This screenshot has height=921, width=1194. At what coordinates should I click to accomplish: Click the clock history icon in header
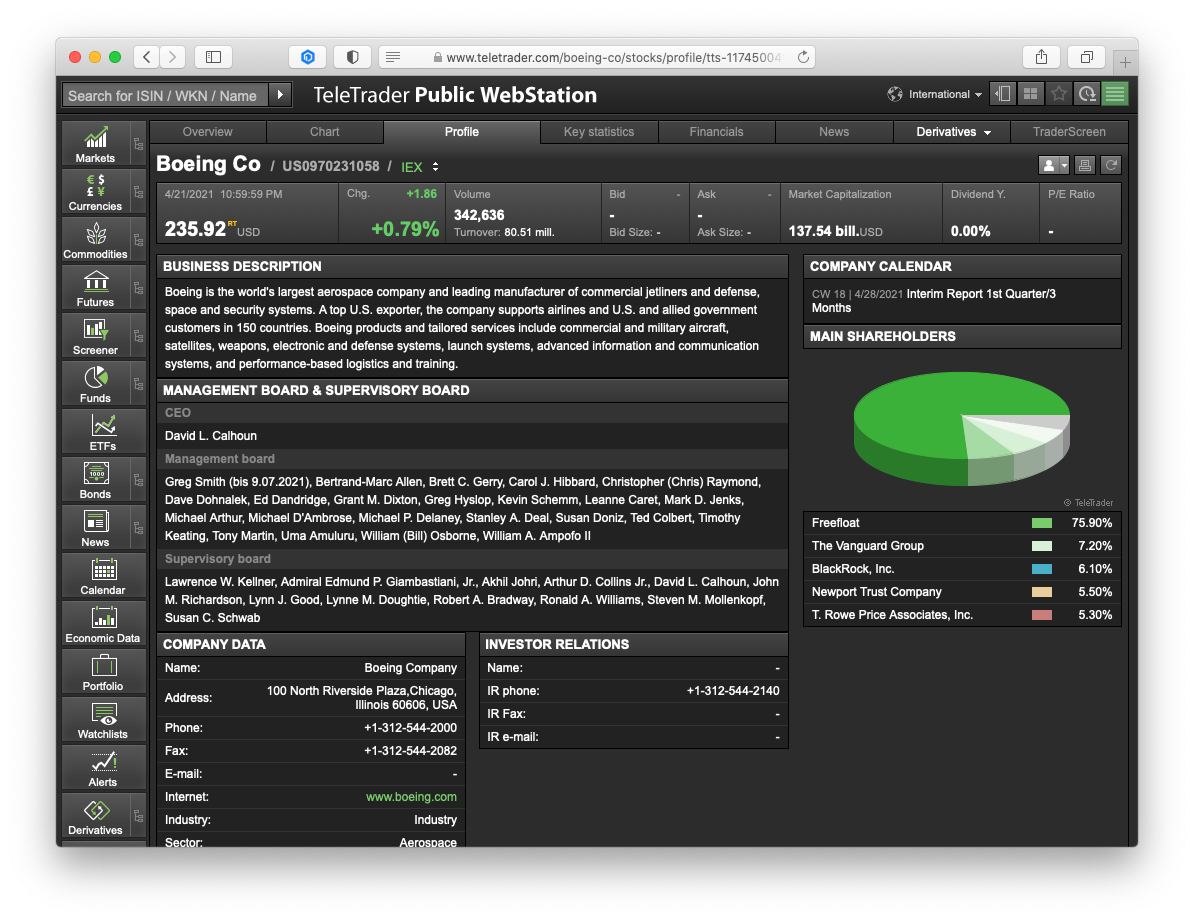(1087, 94)
